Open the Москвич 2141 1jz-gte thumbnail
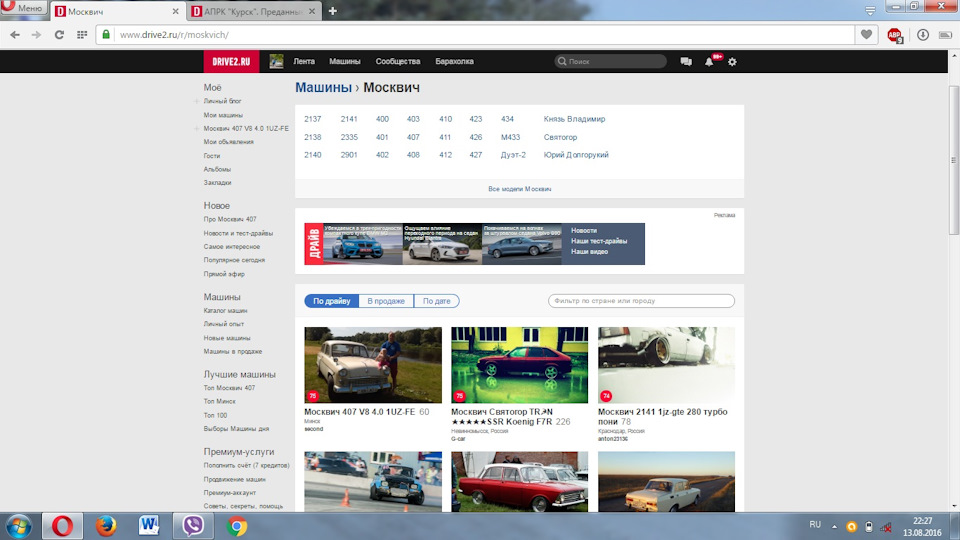Screen dimensions: 960x540 pos(666,365)
